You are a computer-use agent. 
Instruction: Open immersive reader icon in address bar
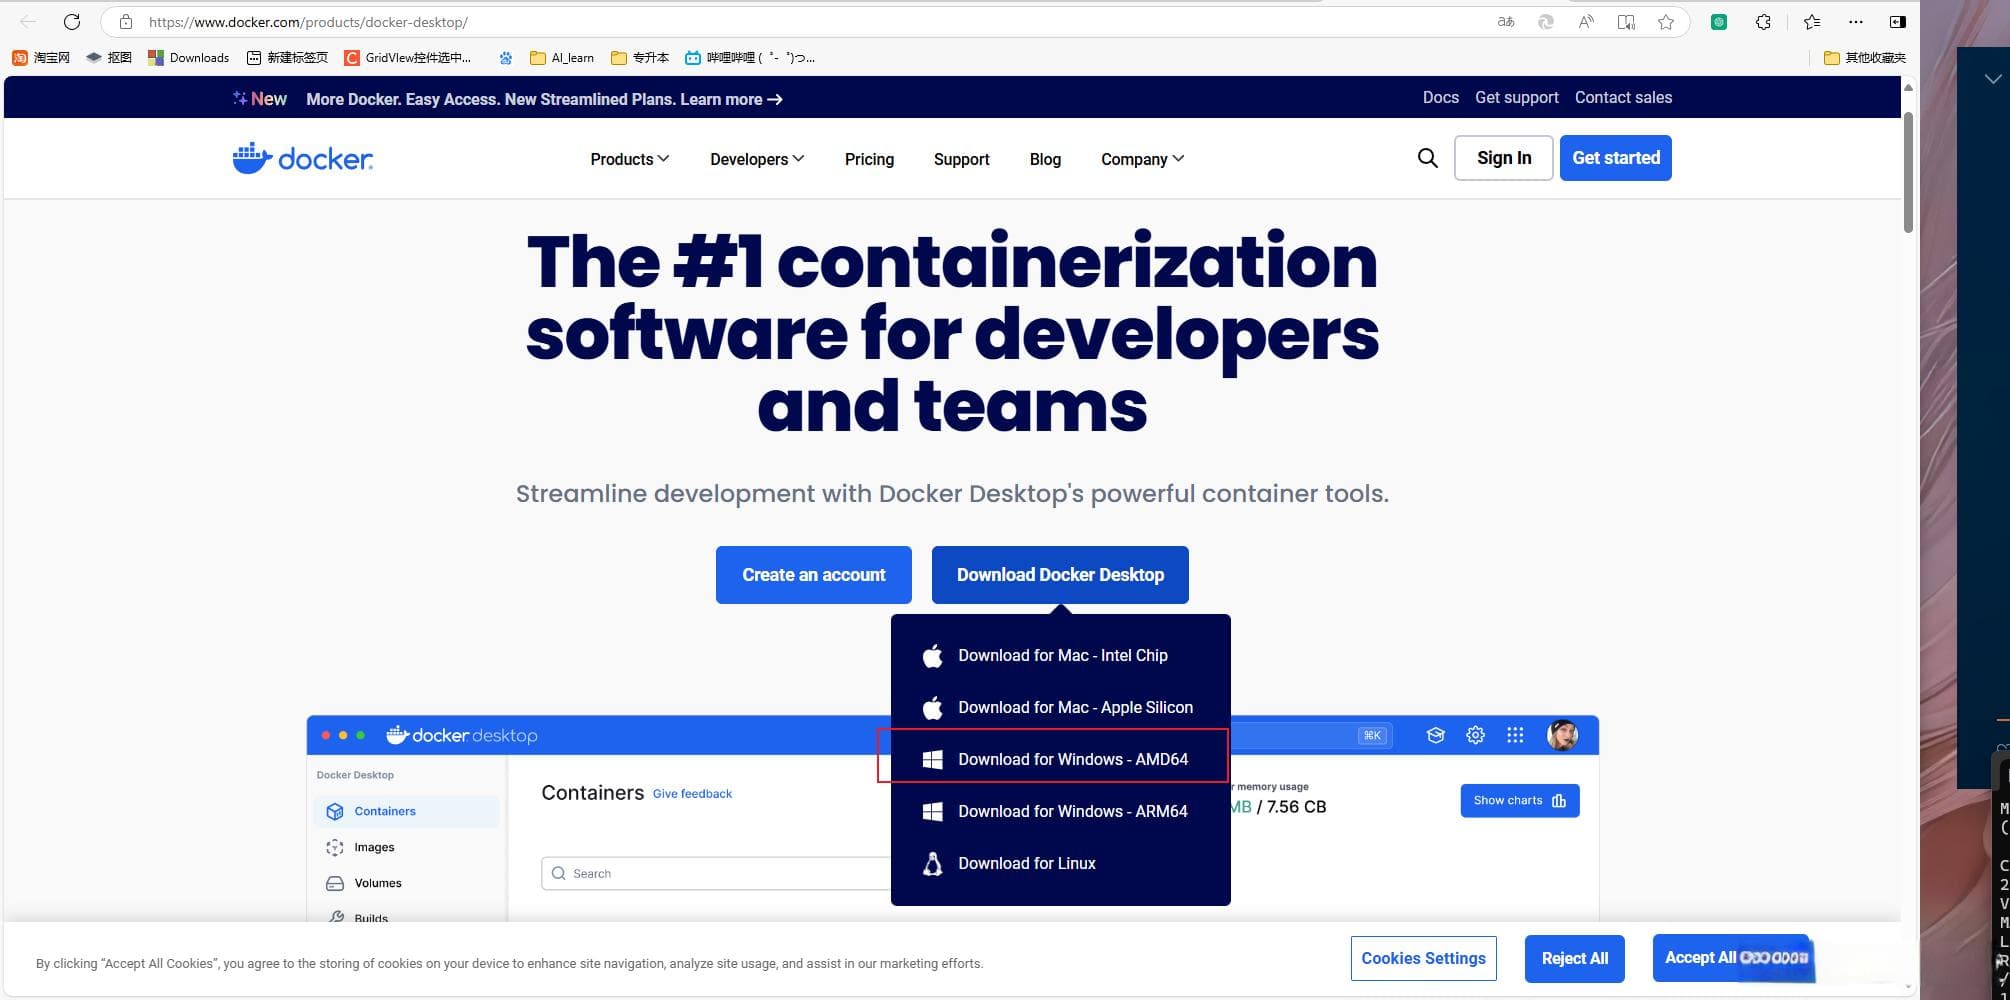[1626, 21]
